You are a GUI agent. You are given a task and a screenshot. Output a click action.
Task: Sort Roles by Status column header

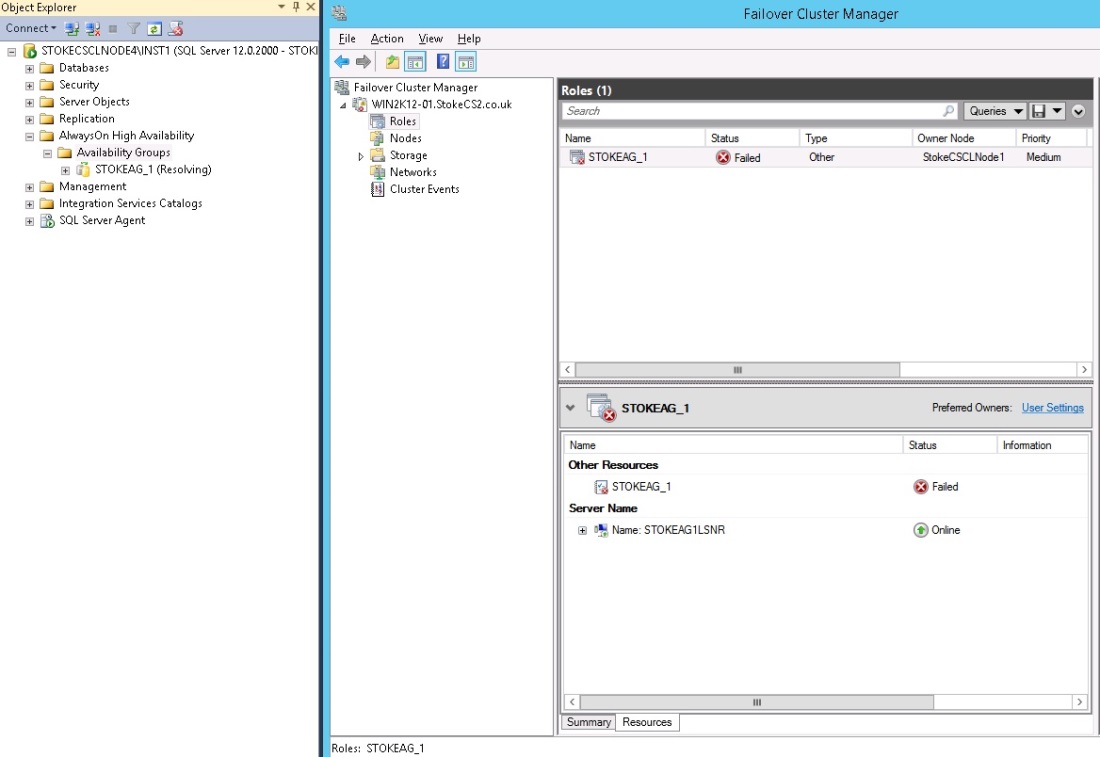click(x=751, y=138)
